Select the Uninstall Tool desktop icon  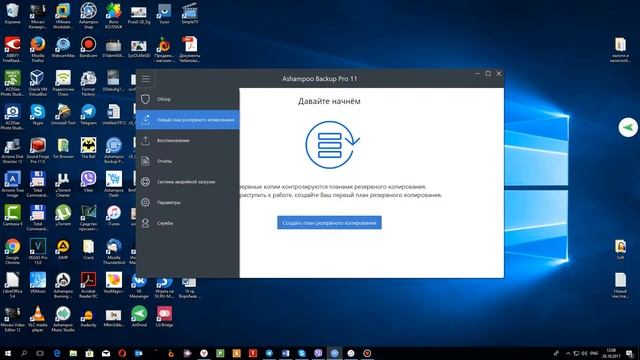[63, 115]
